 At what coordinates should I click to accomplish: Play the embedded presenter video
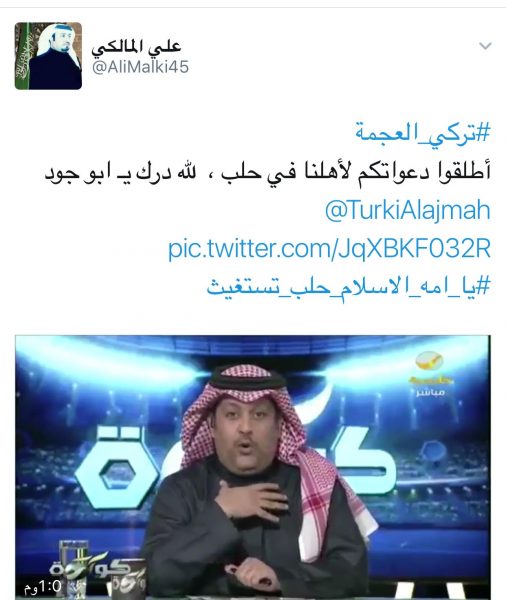[253, 467]
